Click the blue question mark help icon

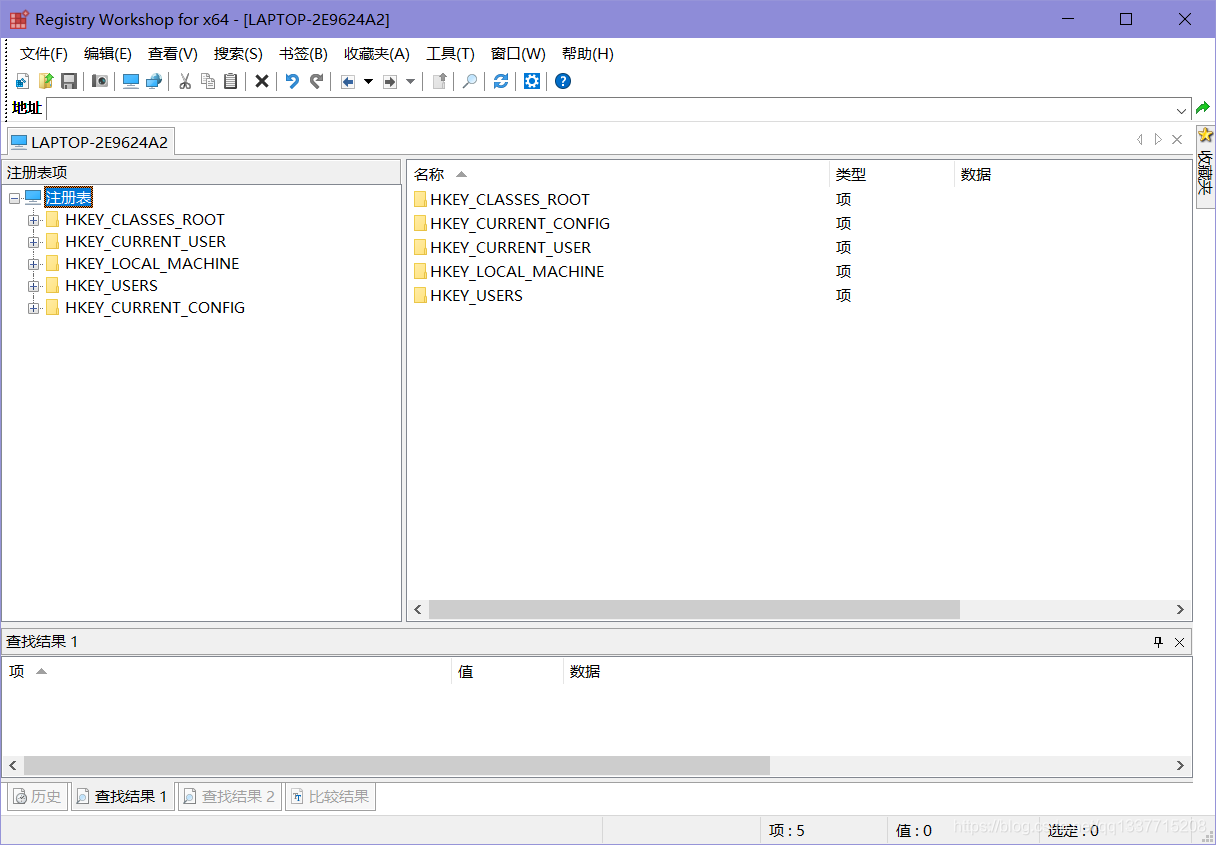tap(563, 81)
